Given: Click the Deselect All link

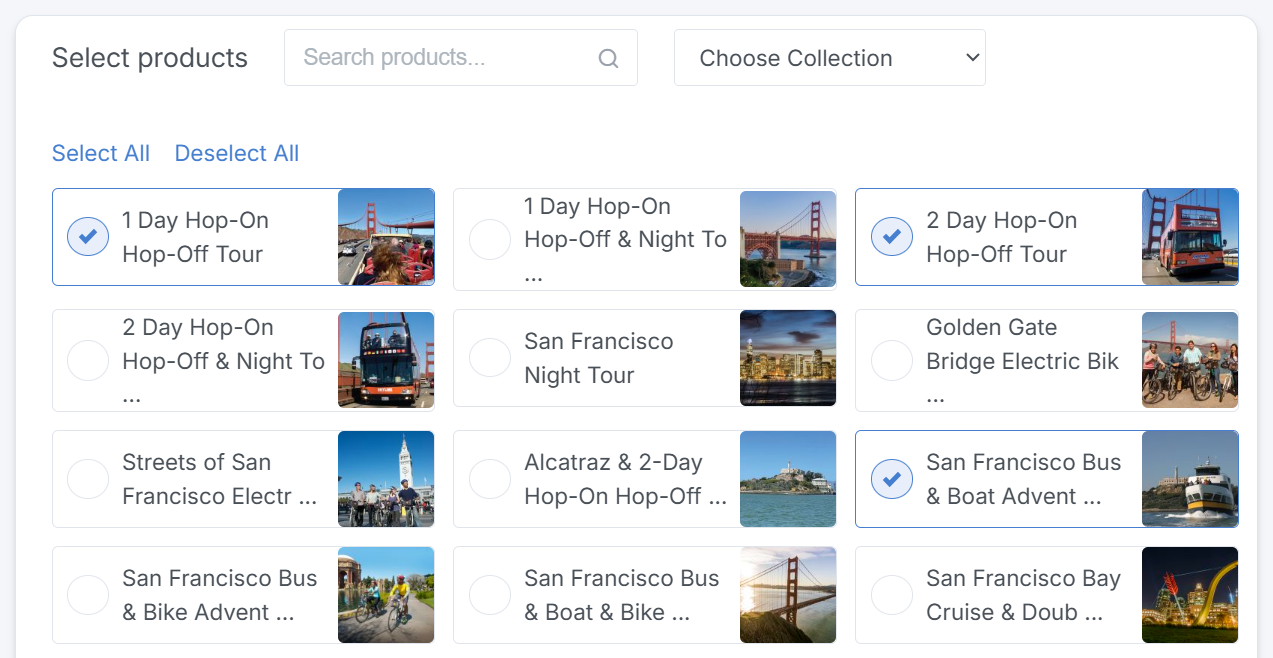Looking at the screenshot, I should tap(237, 153).
